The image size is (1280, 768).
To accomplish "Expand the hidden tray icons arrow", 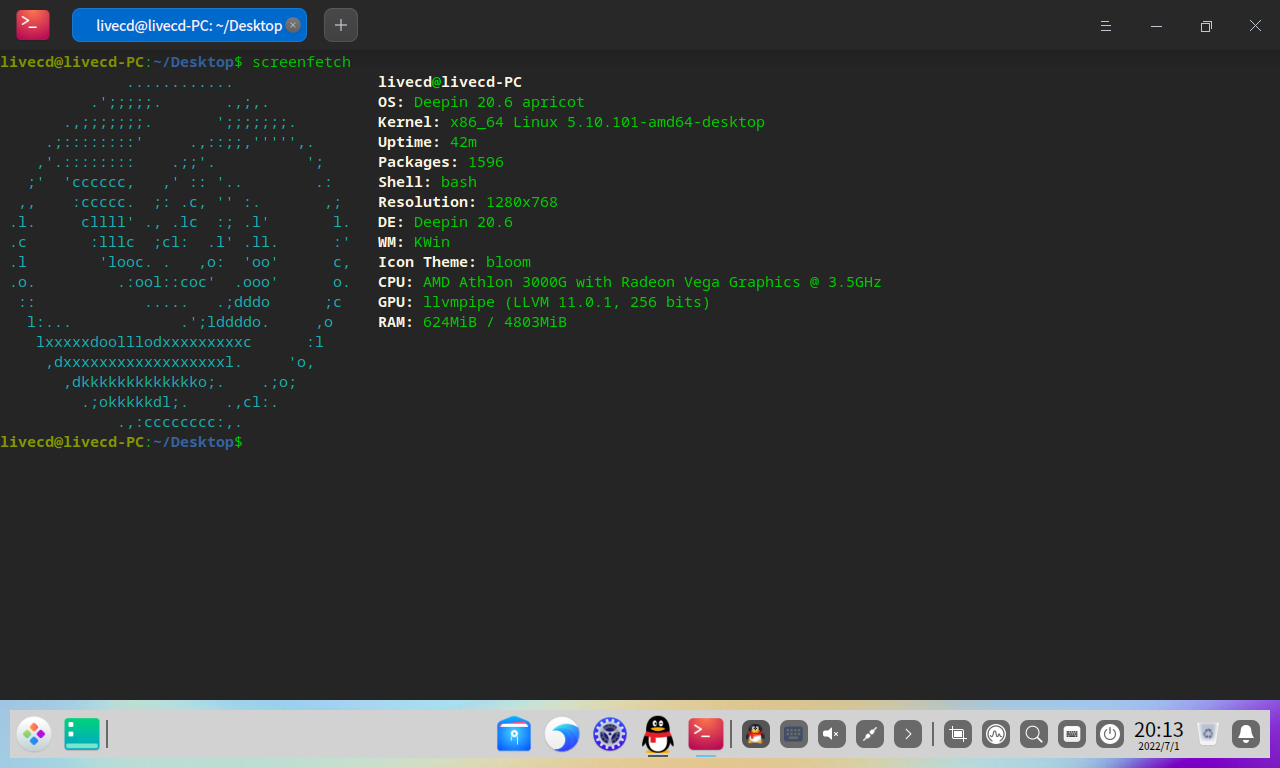I will 907,733.
